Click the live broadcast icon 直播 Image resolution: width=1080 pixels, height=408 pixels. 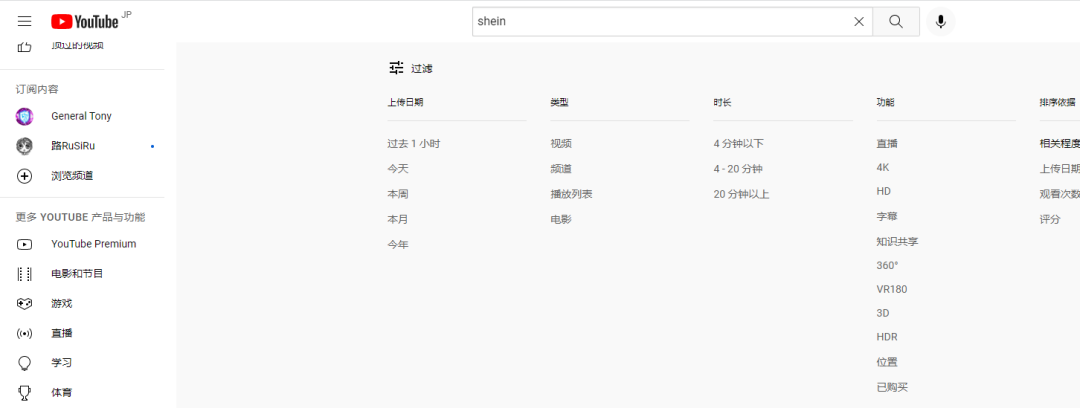click(24, 334)
